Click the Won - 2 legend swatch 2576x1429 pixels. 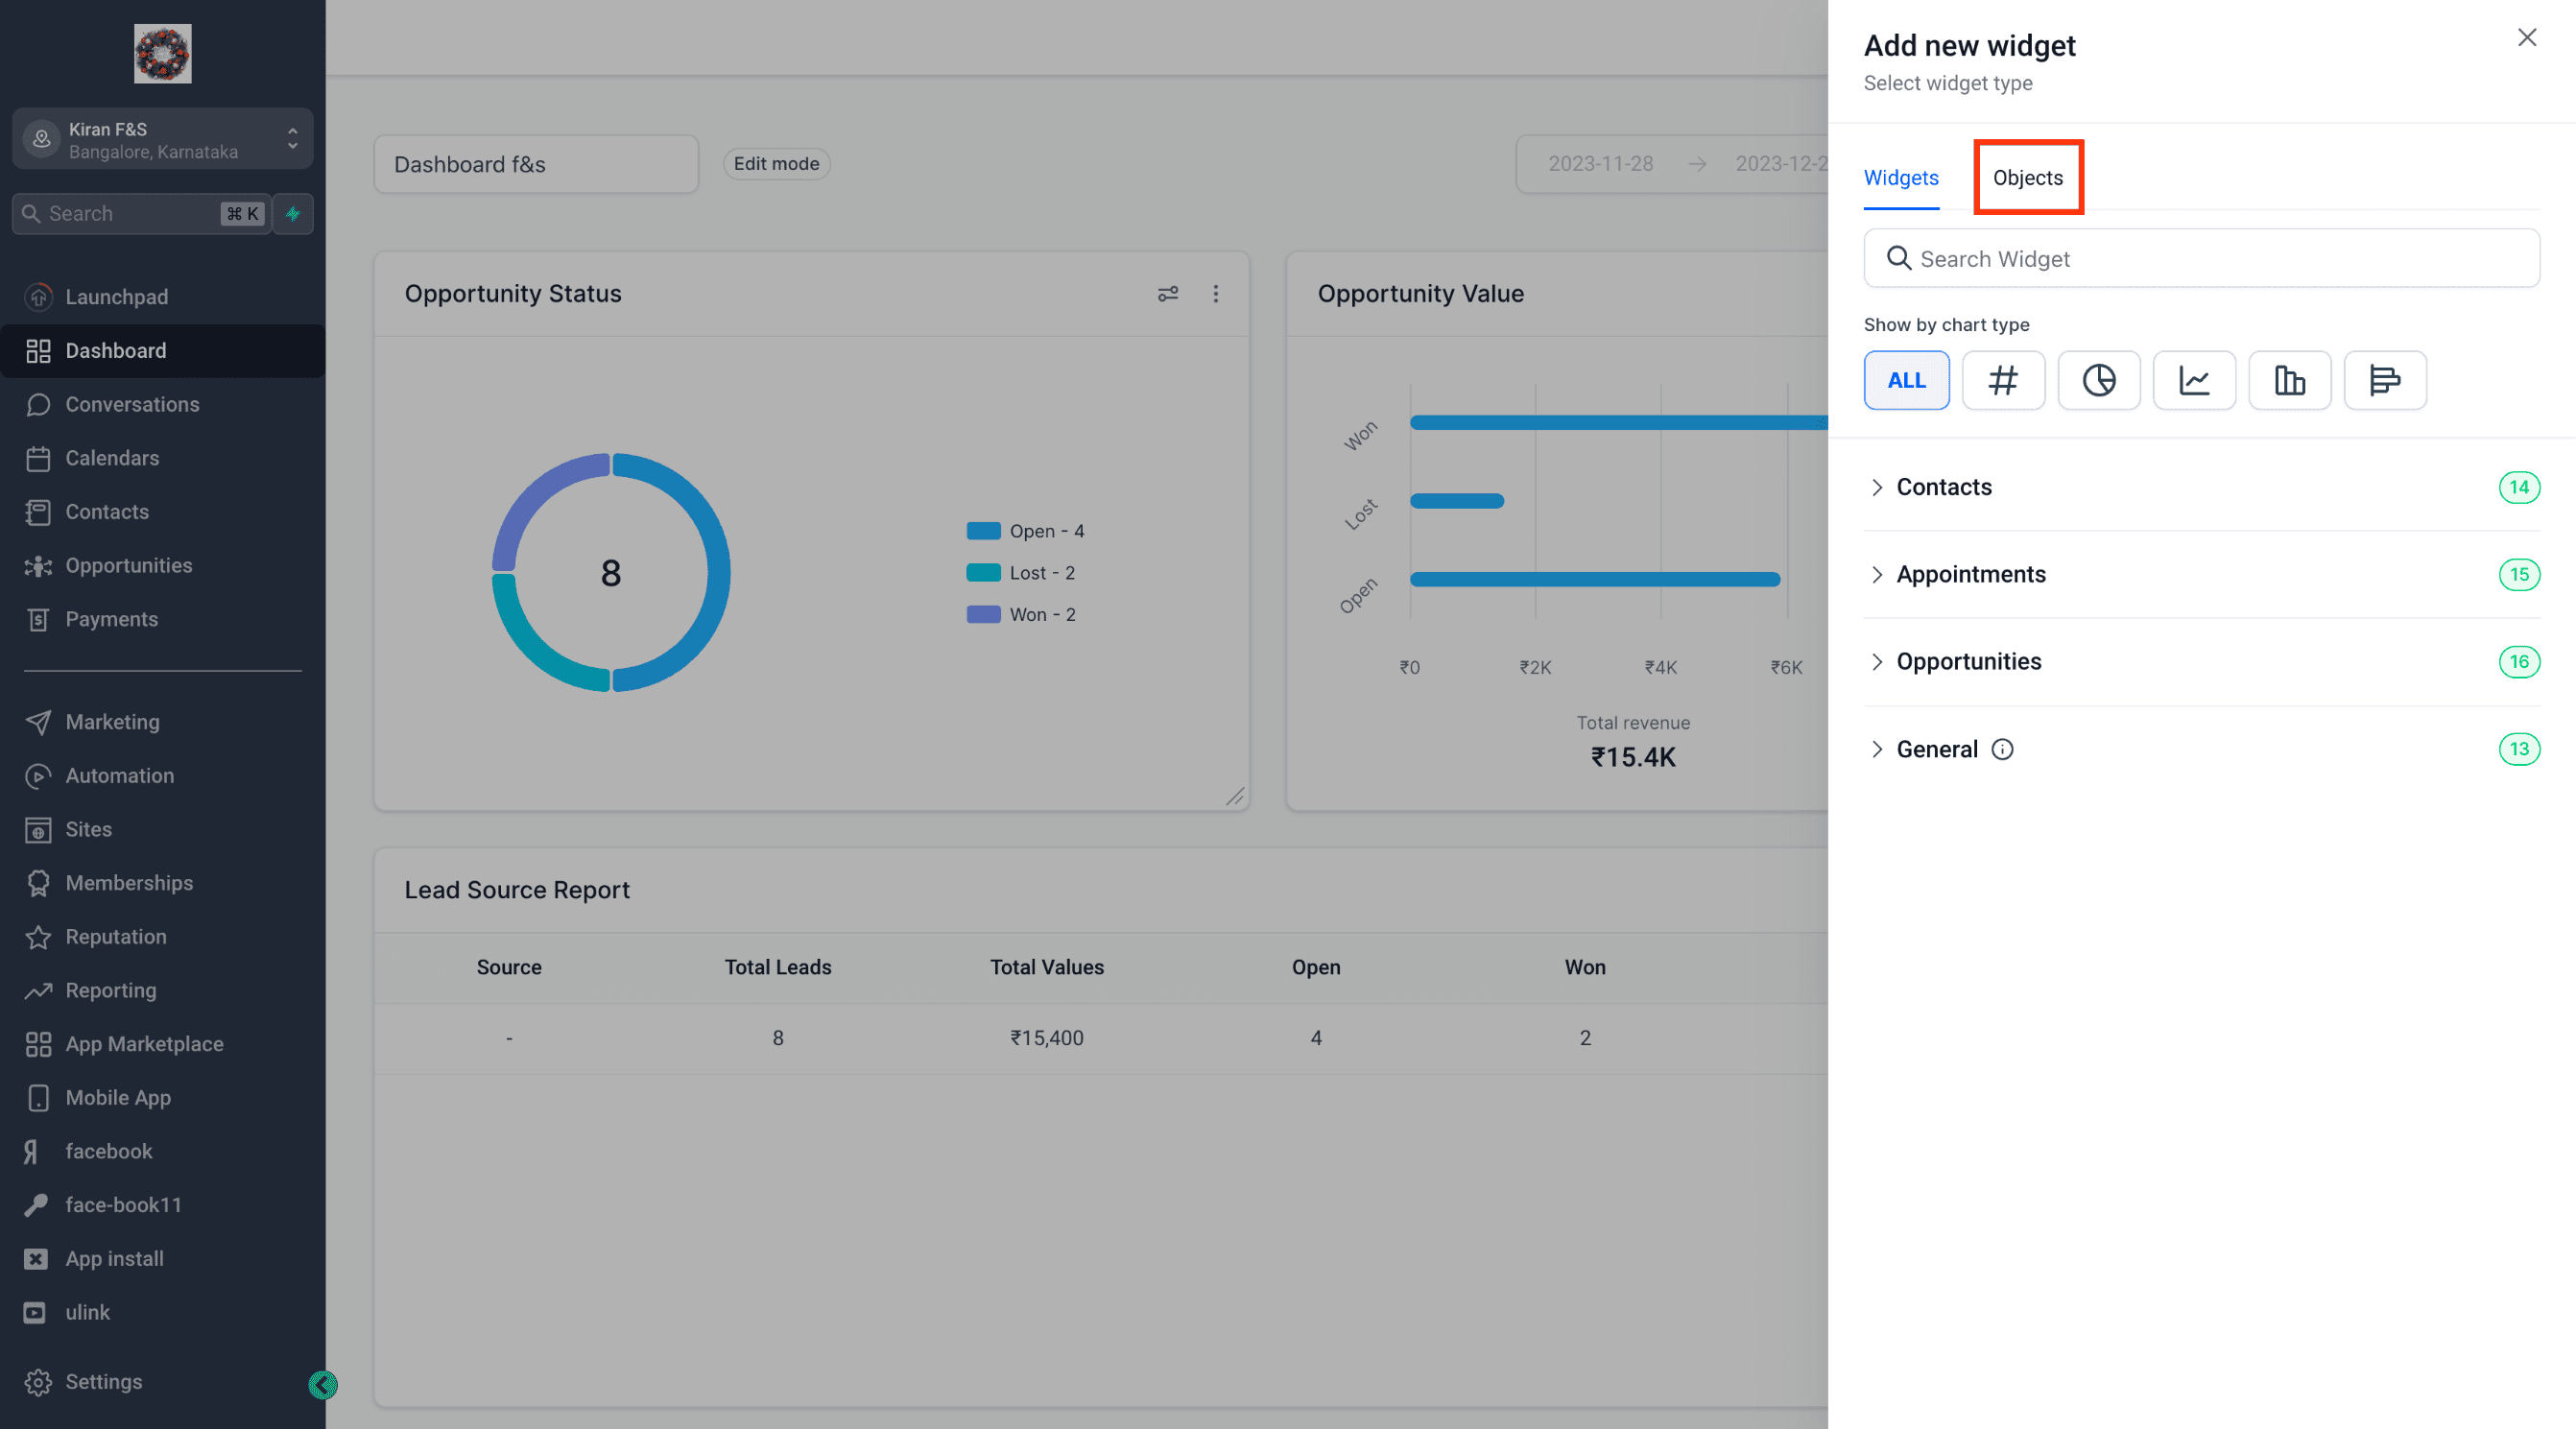983,614
